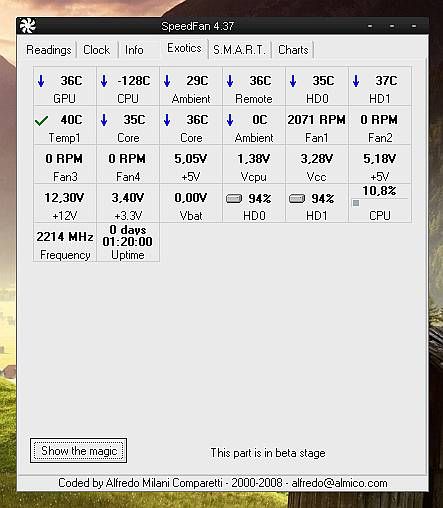
Task: Click the Remote temperature arrow icon
Action: 230,81
